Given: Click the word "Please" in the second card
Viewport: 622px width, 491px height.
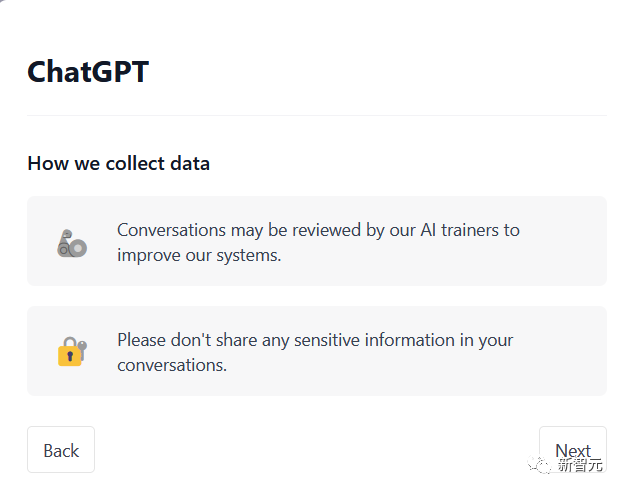Looking at the screenshot, I should click(142, 340).
